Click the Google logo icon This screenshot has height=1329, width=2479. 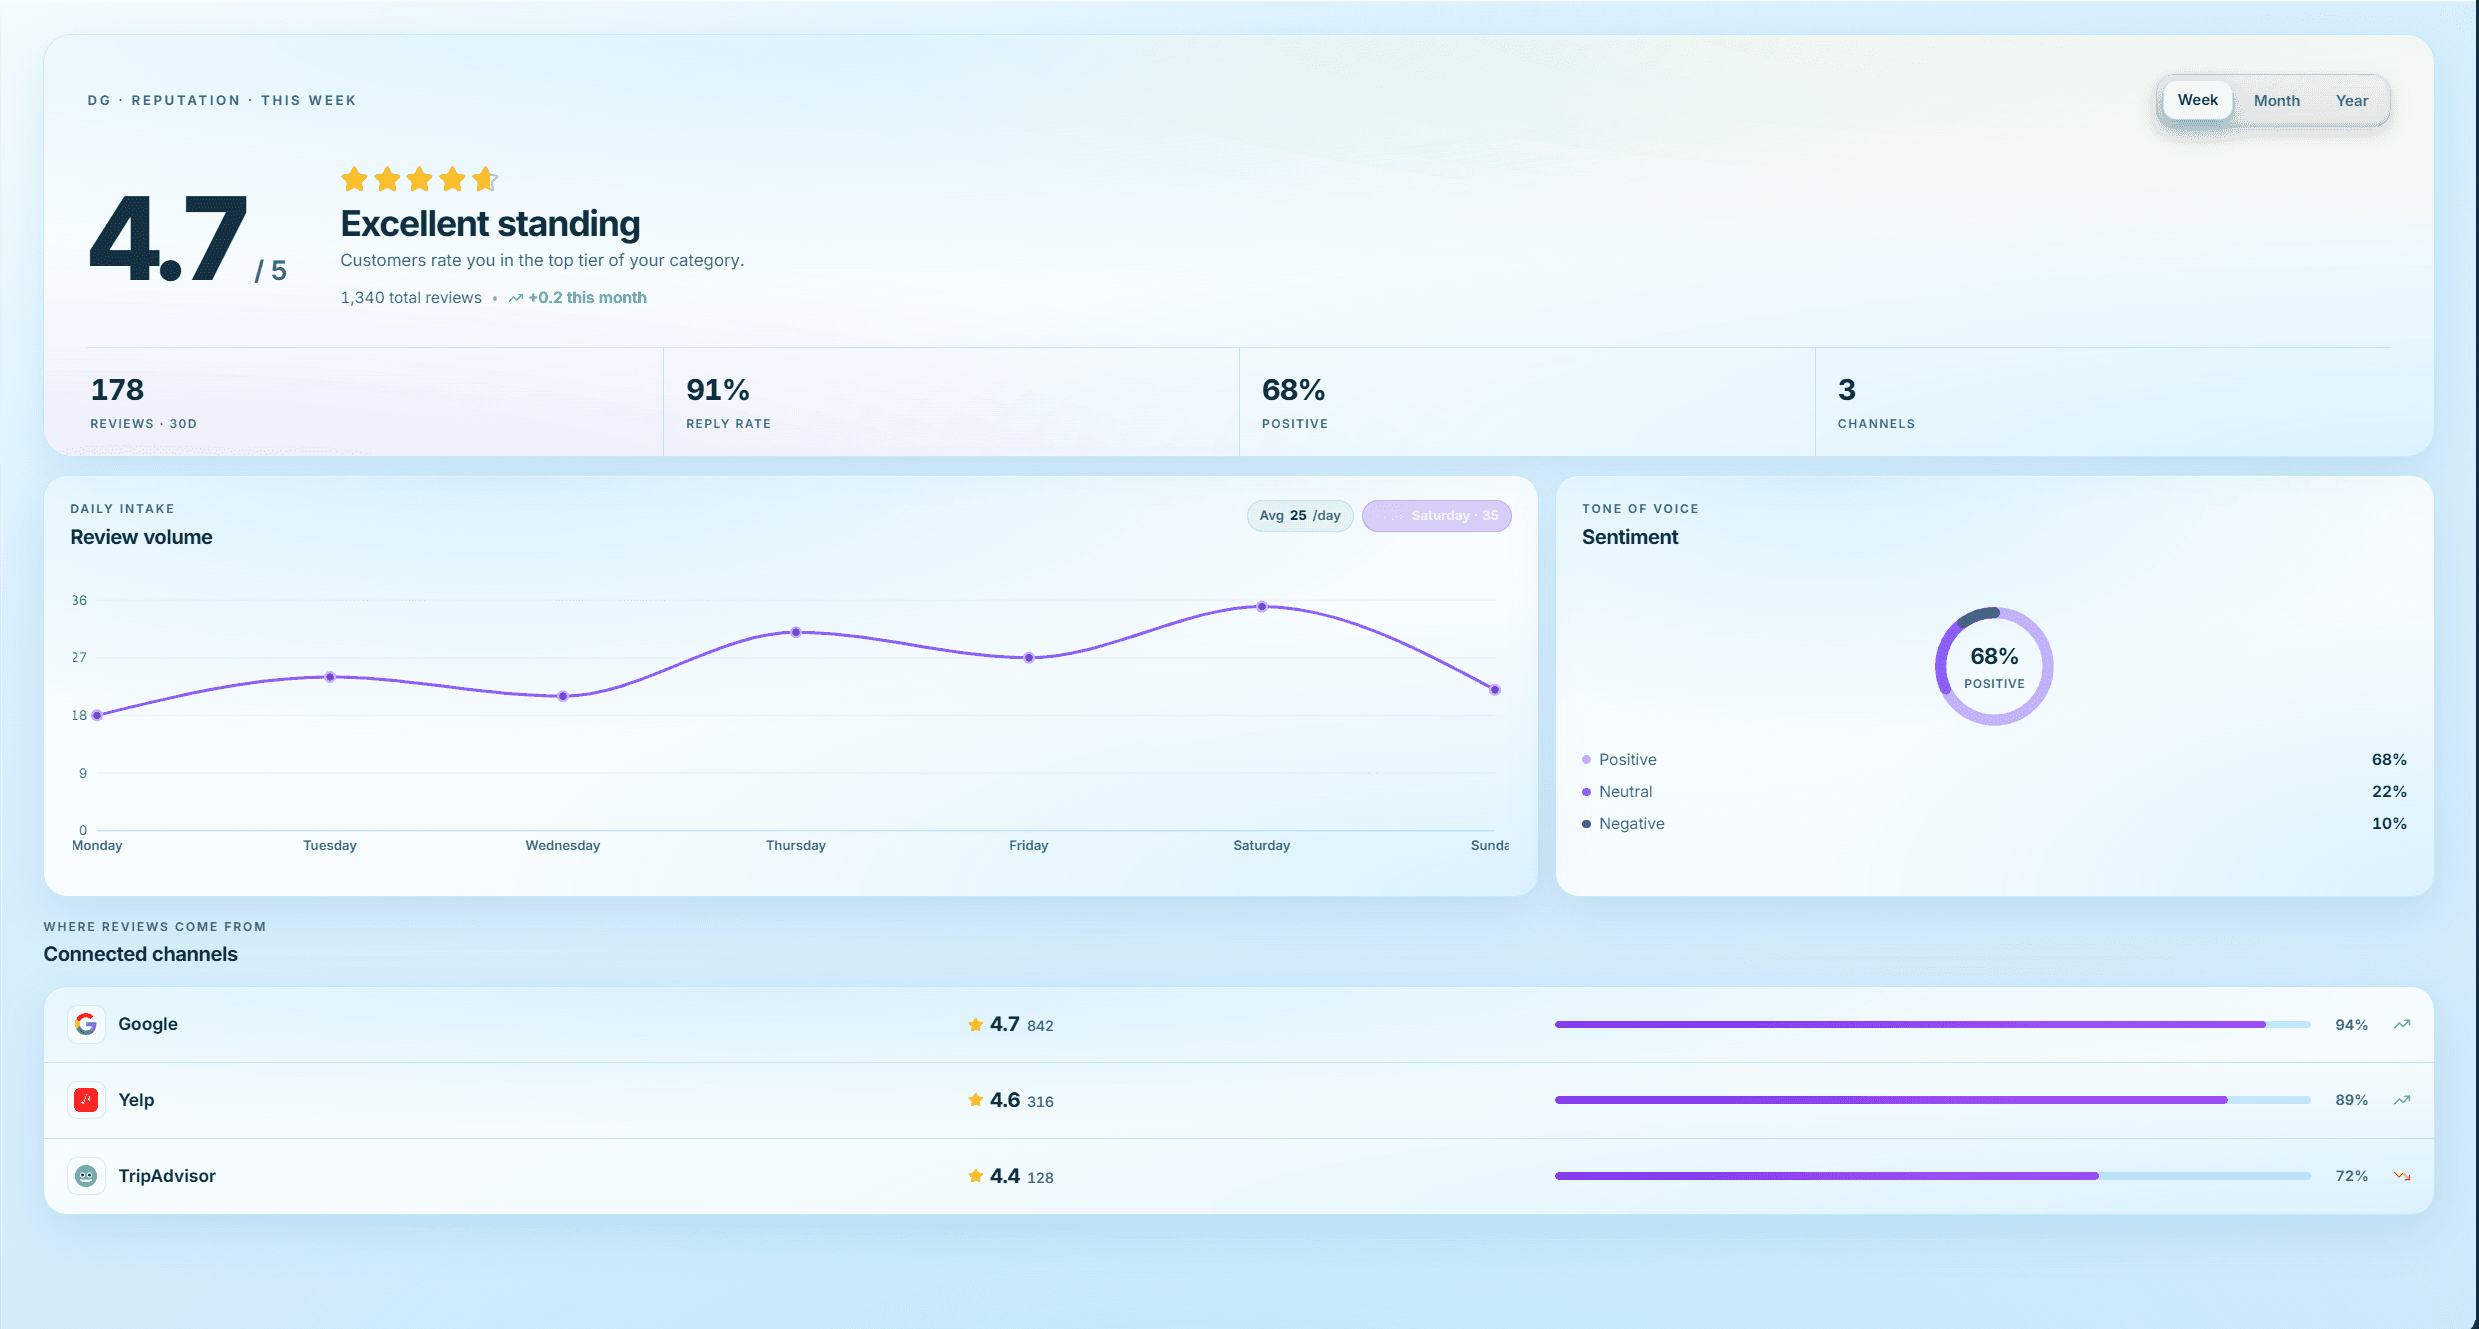tap(86, 1024)
